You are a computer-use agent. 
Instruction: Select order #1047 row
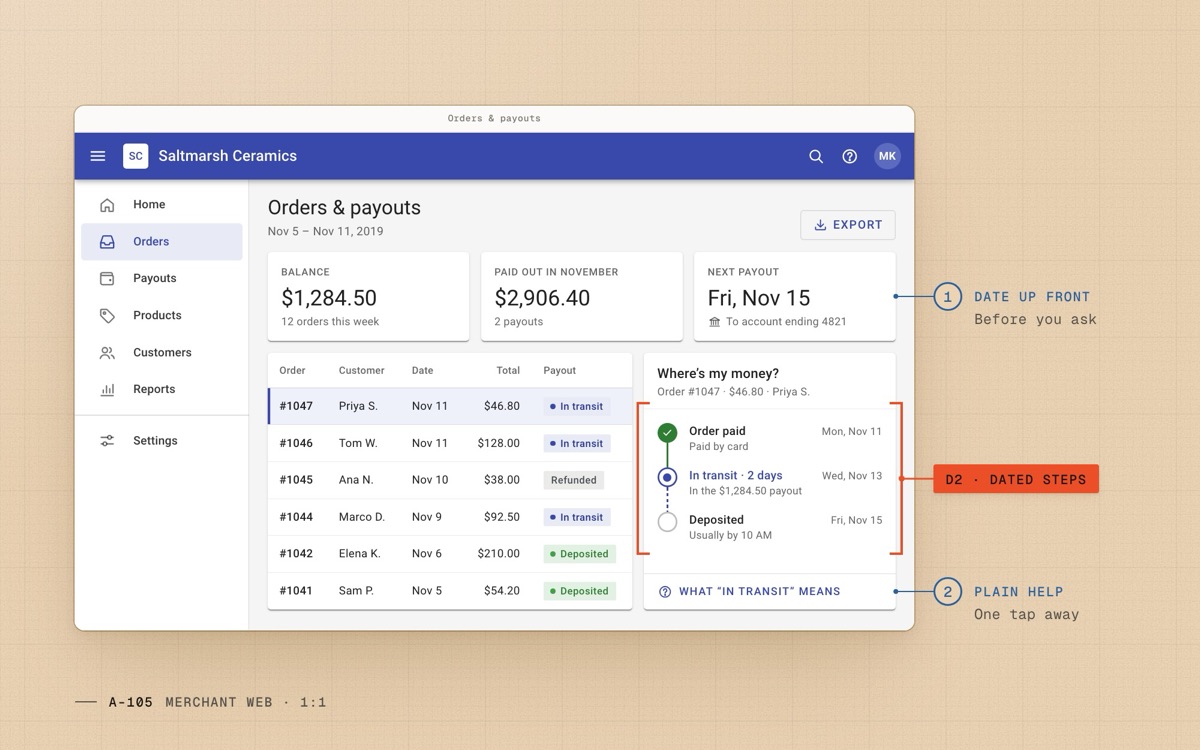coord(450,407)
